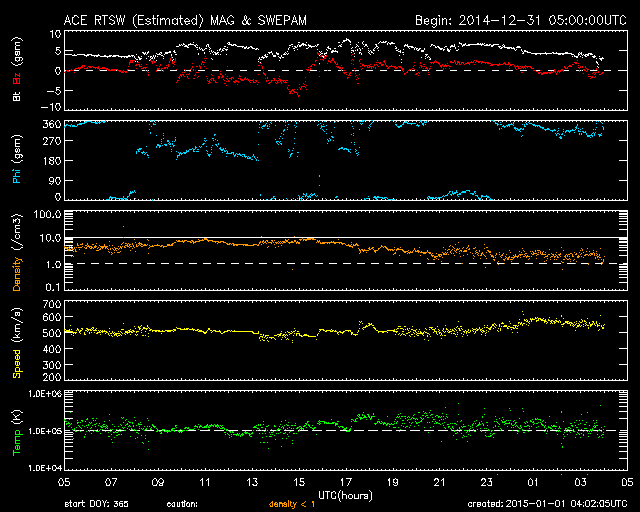Click the yellow Speed (km/s) axis label

[x=16, y=341]
